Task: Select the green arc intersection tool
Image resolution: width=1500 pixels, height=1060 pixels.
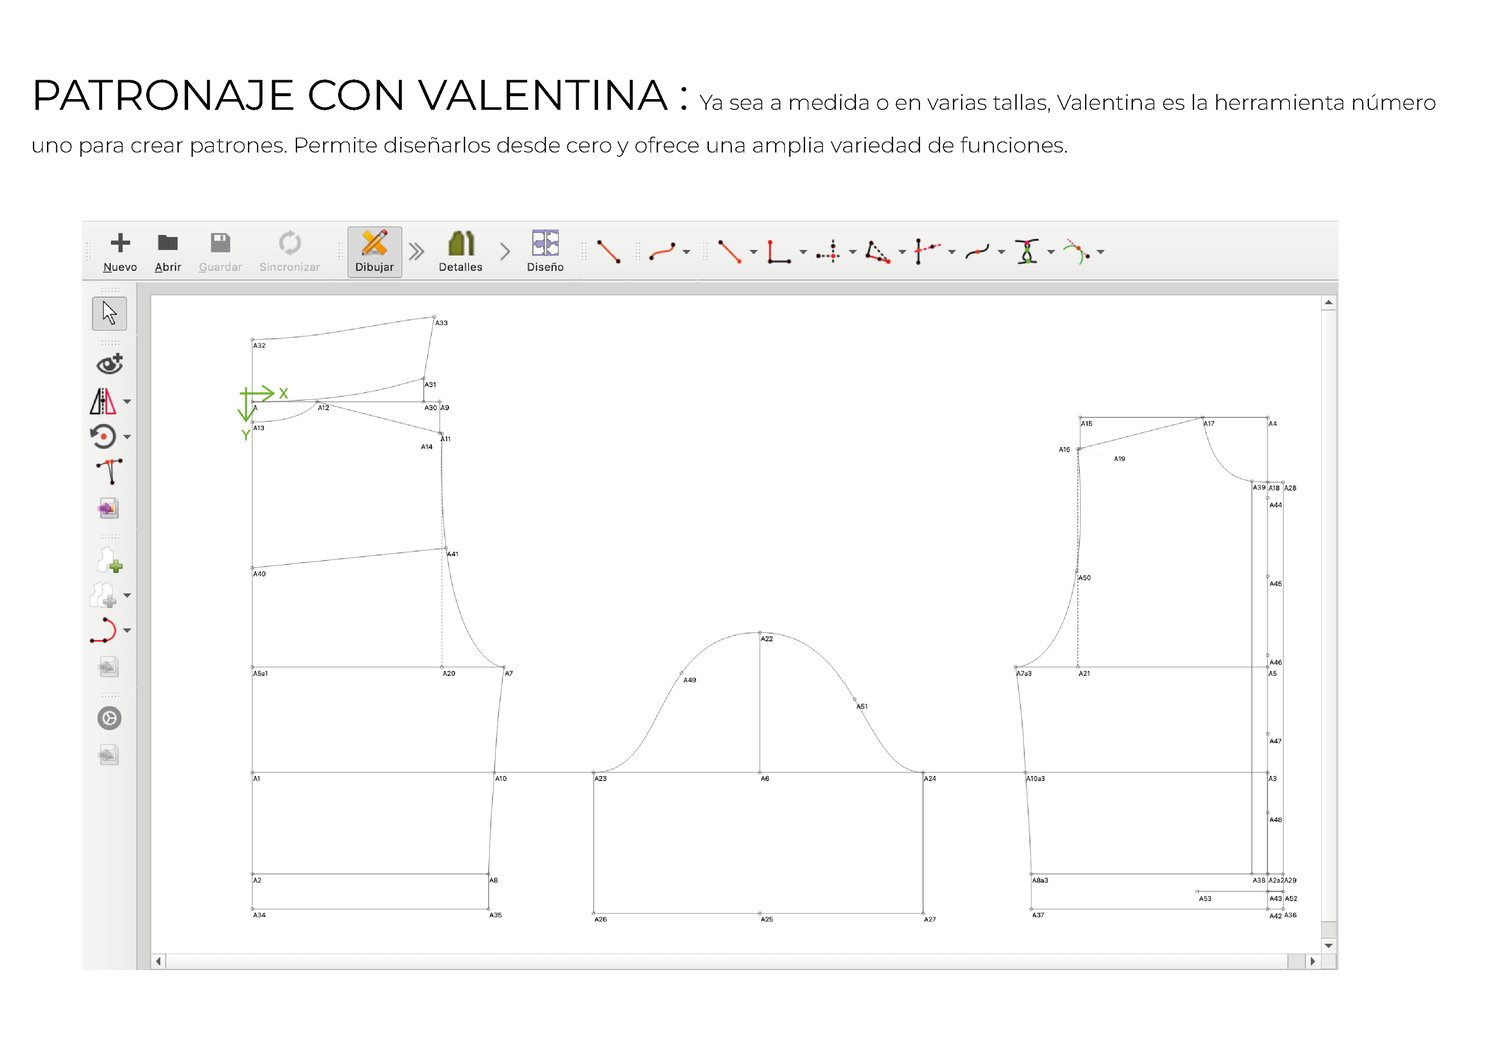Action: point(1076,251)
